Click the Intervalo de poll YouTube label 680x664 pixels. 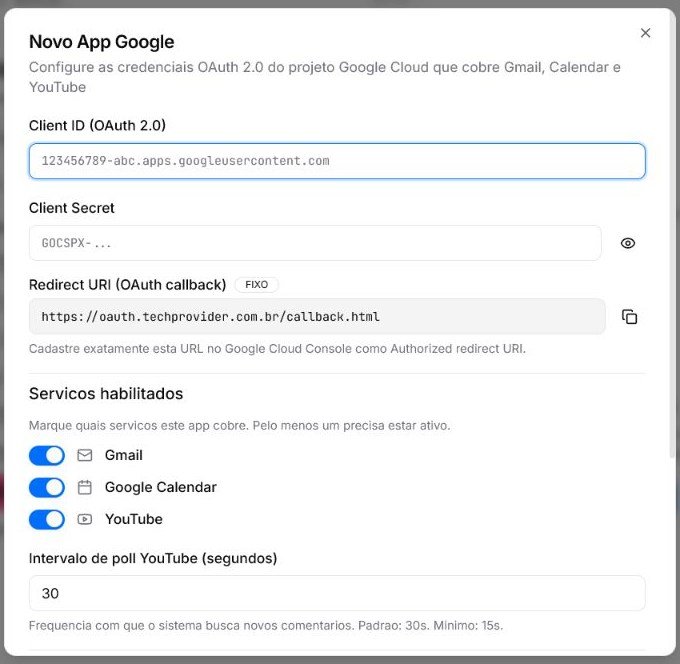click(x=153, y=558)
